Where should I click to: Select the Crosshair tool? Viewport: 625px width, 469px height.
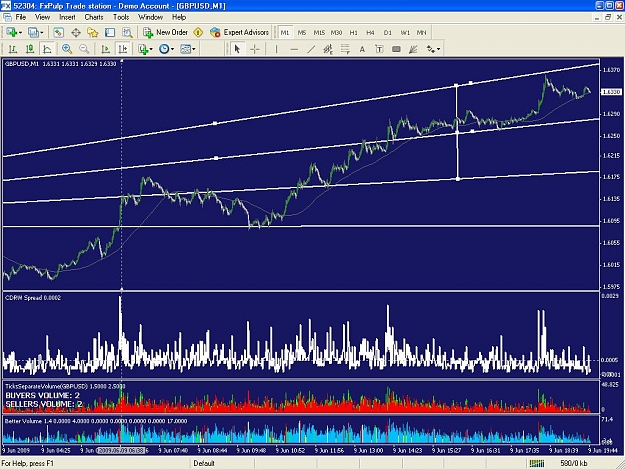[x=255, y=49]
